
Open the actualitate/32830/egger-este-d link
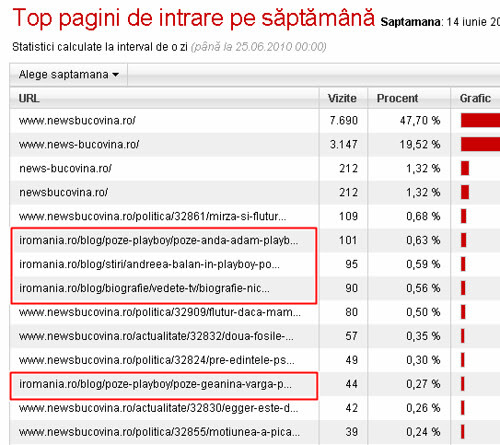coord(159,408)
